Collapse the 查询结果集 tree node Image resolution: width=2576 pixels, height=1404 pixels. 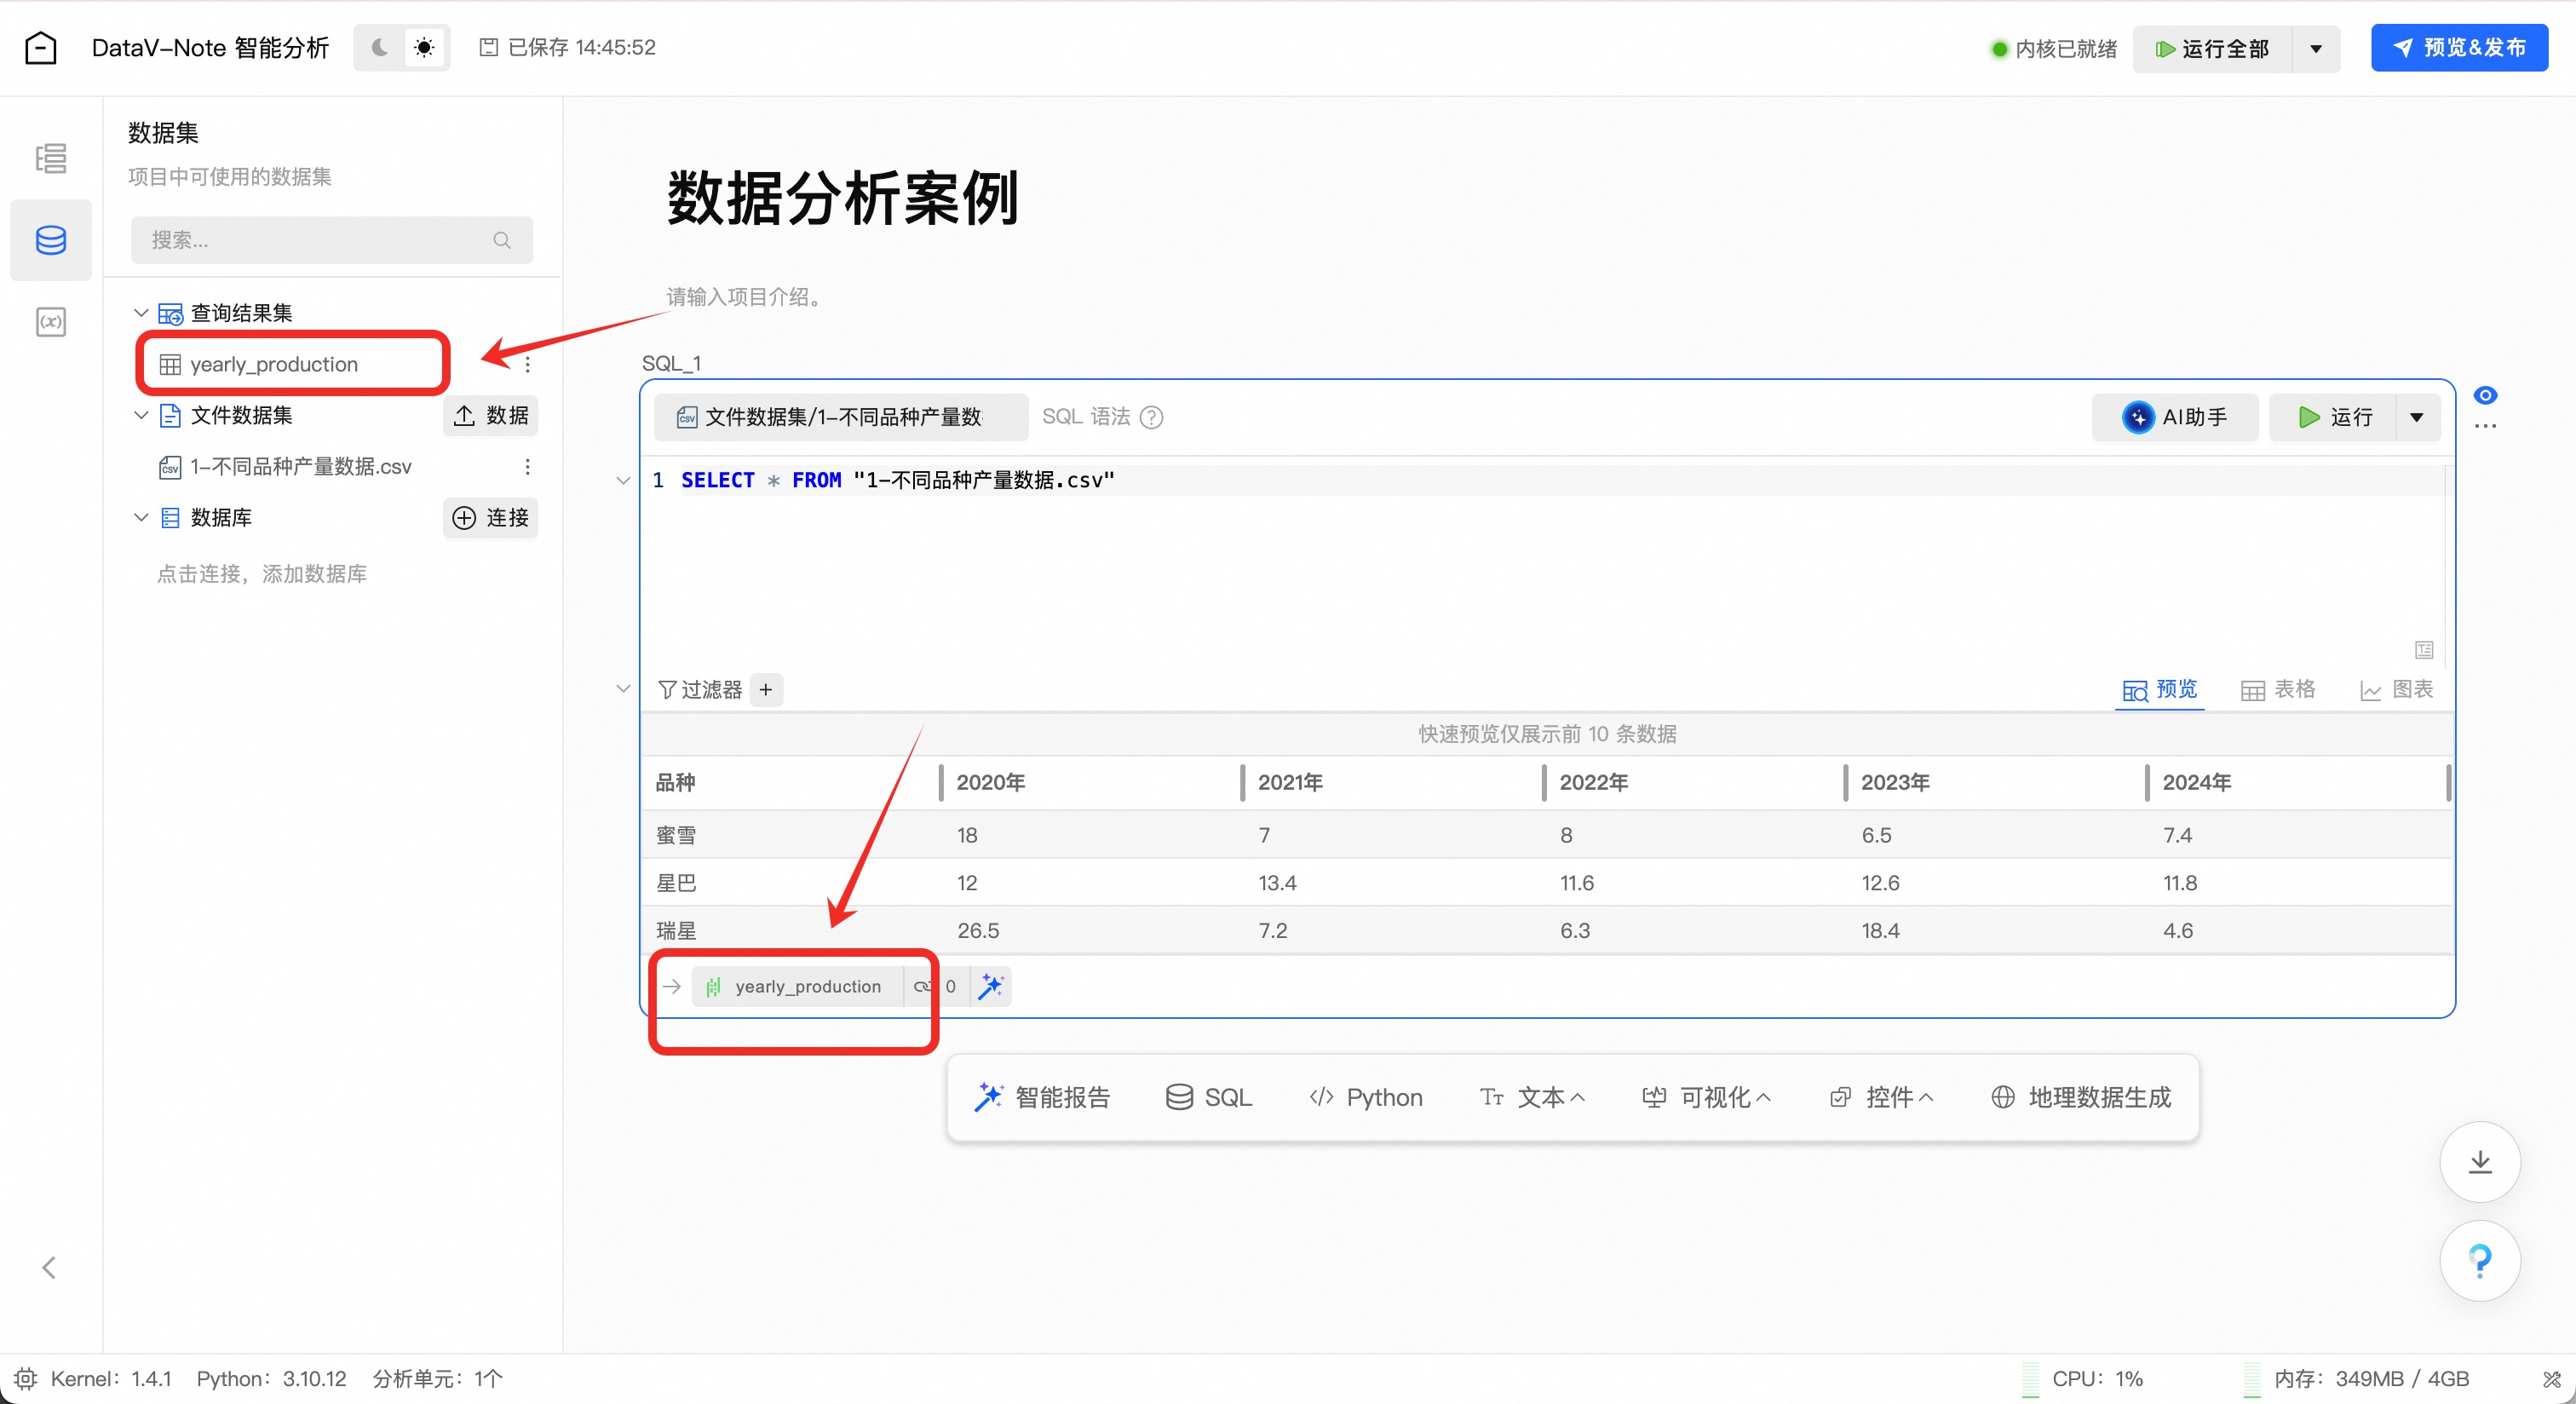(141, 313)
